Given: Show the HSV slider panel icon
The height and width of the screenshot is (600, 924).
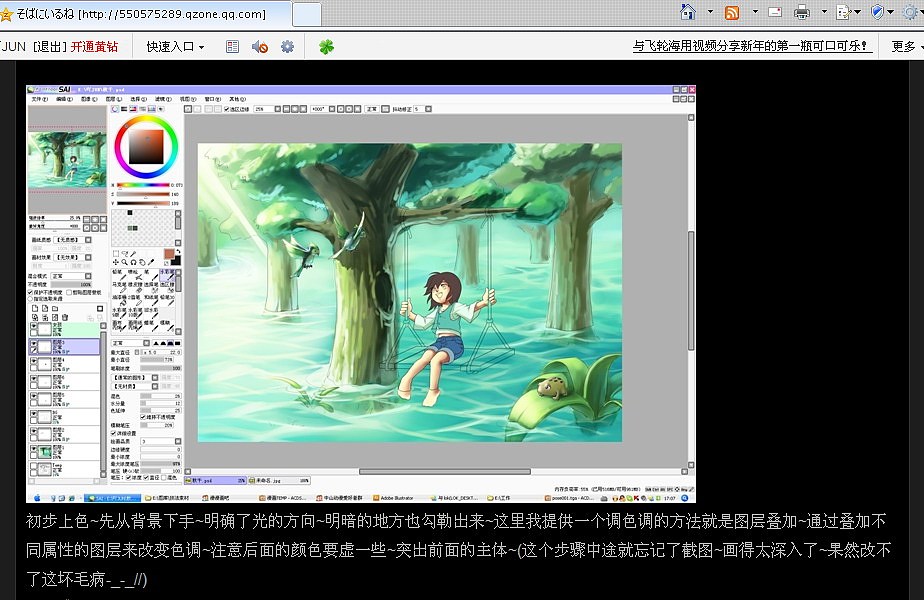Looking at the screenshot, I should tap(133, 109).
